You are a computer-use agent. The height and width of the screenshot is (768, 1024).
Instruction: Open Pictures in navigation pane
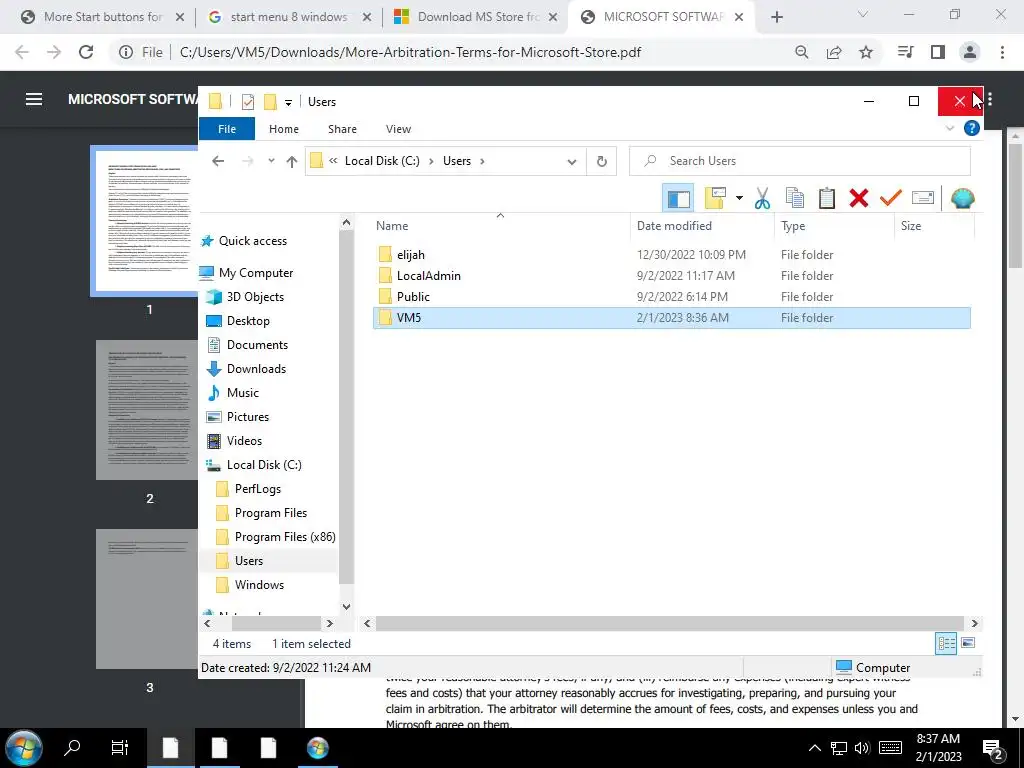(x=248, y=417)
